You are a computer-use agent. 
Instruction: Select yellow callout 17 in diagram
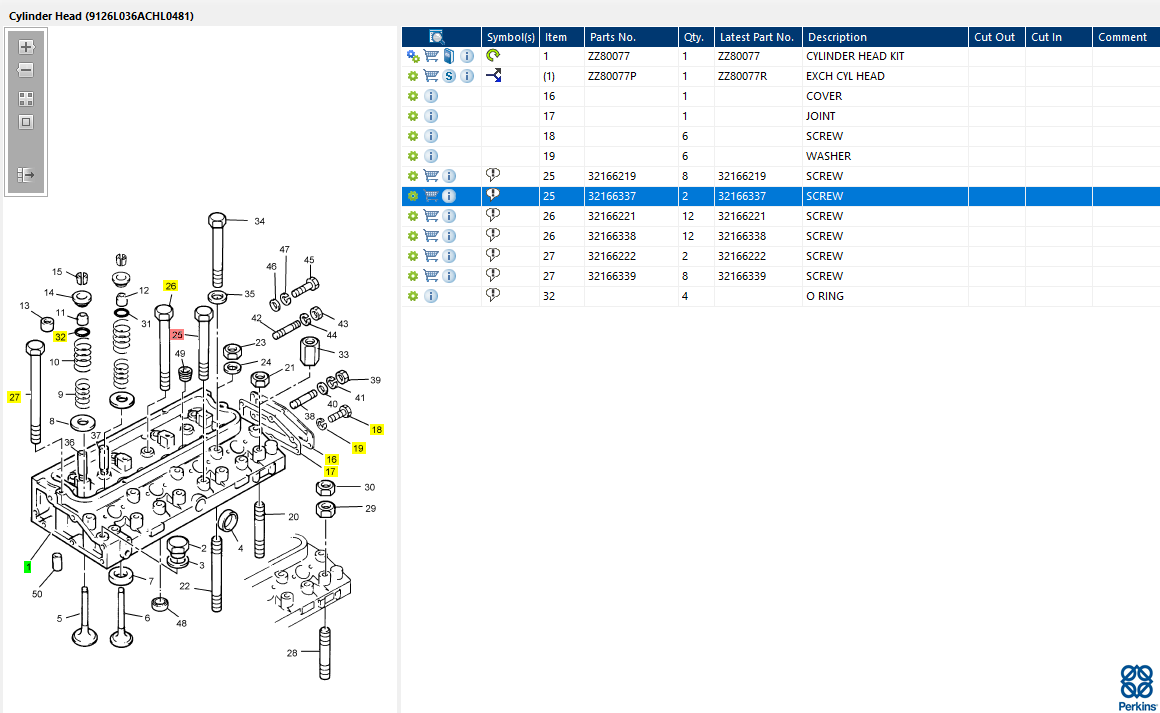click(330, 471)
